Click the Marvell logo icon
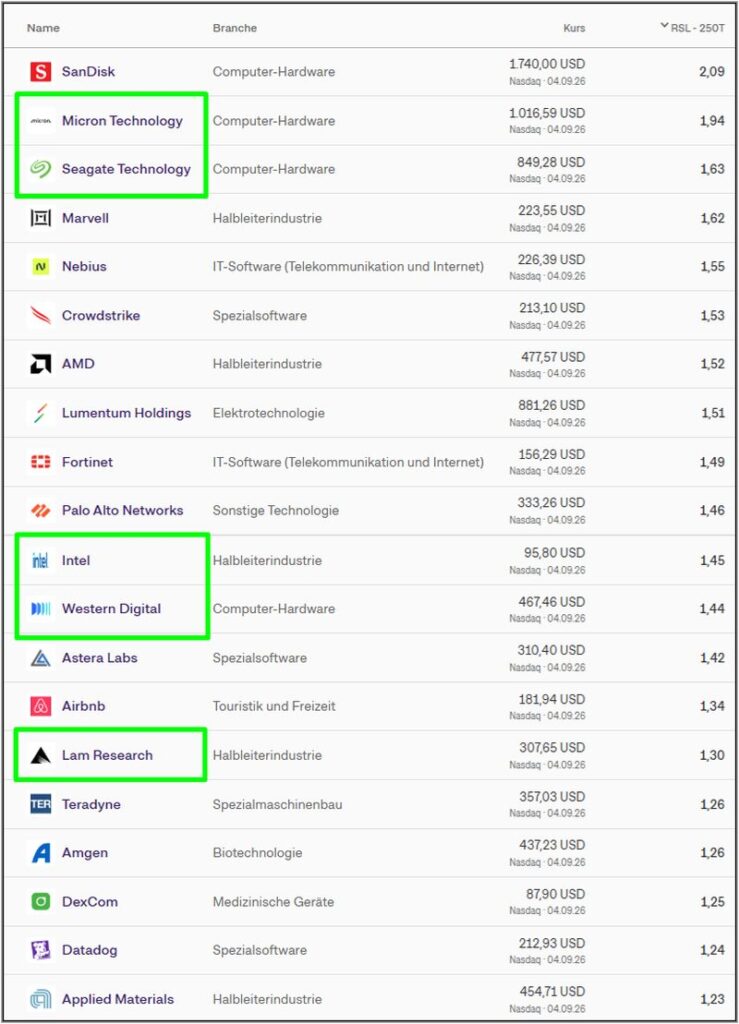The image size is (739, 1024). [40, 218]
